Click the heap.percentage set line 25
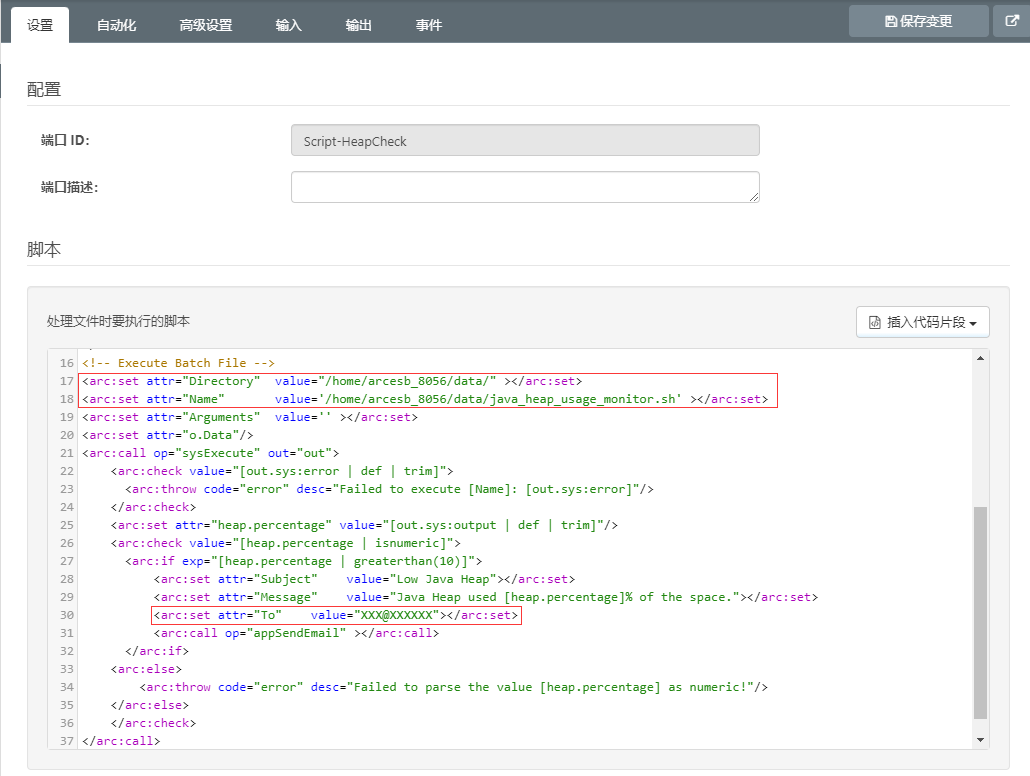The height and width of the screenshot is (776, 1030). click(364, 525)
